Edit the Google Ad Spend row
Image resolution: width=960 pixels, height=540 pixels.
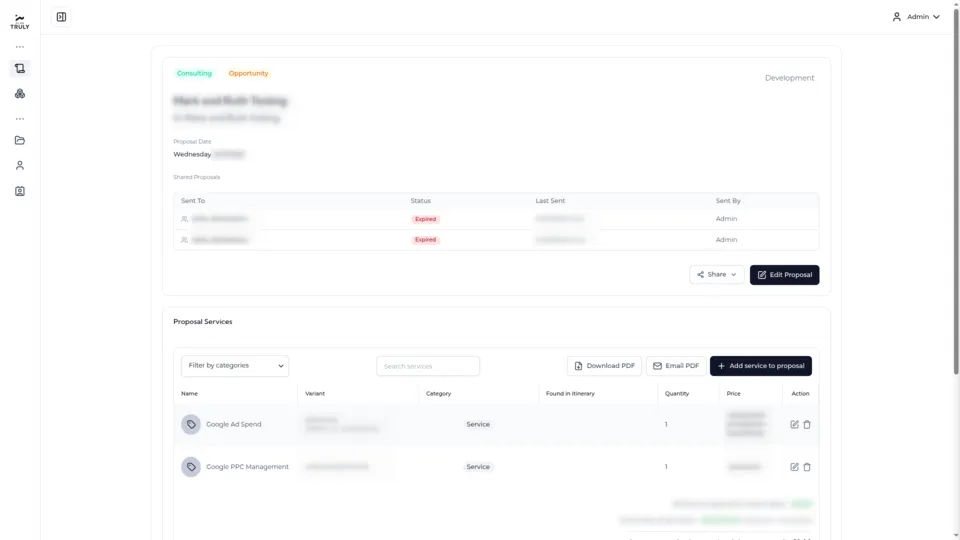pyautogui.click(x=794, y=424)
